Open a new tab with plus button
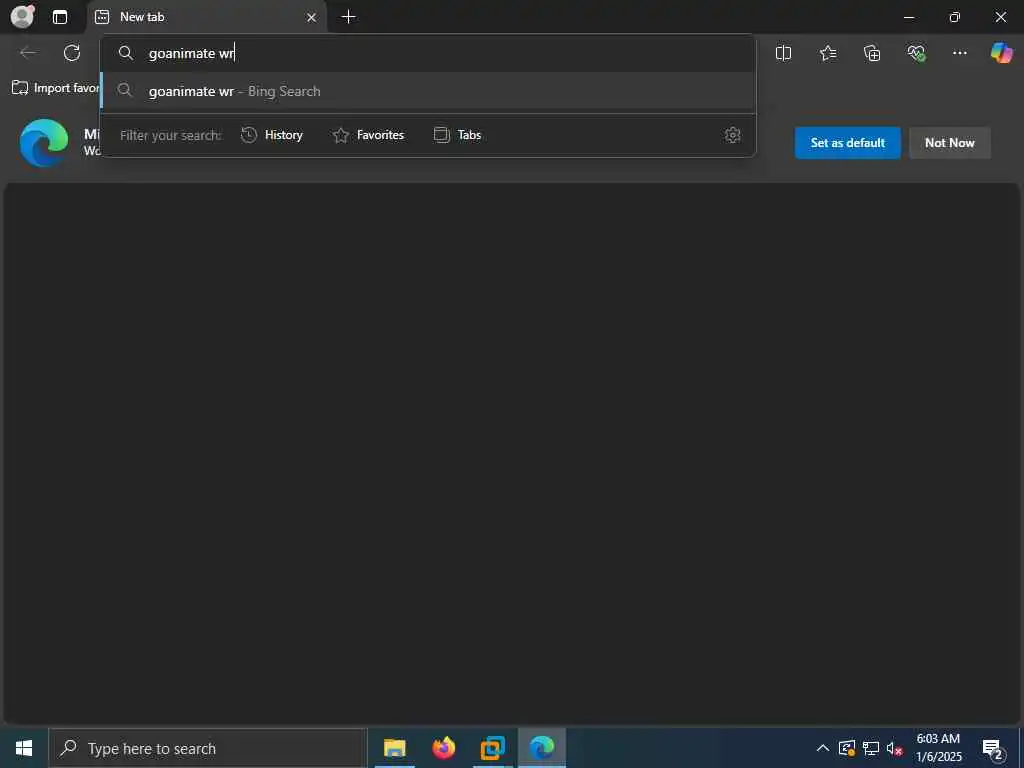Viewport: 1024px width, 768px height. pos(349,17)
